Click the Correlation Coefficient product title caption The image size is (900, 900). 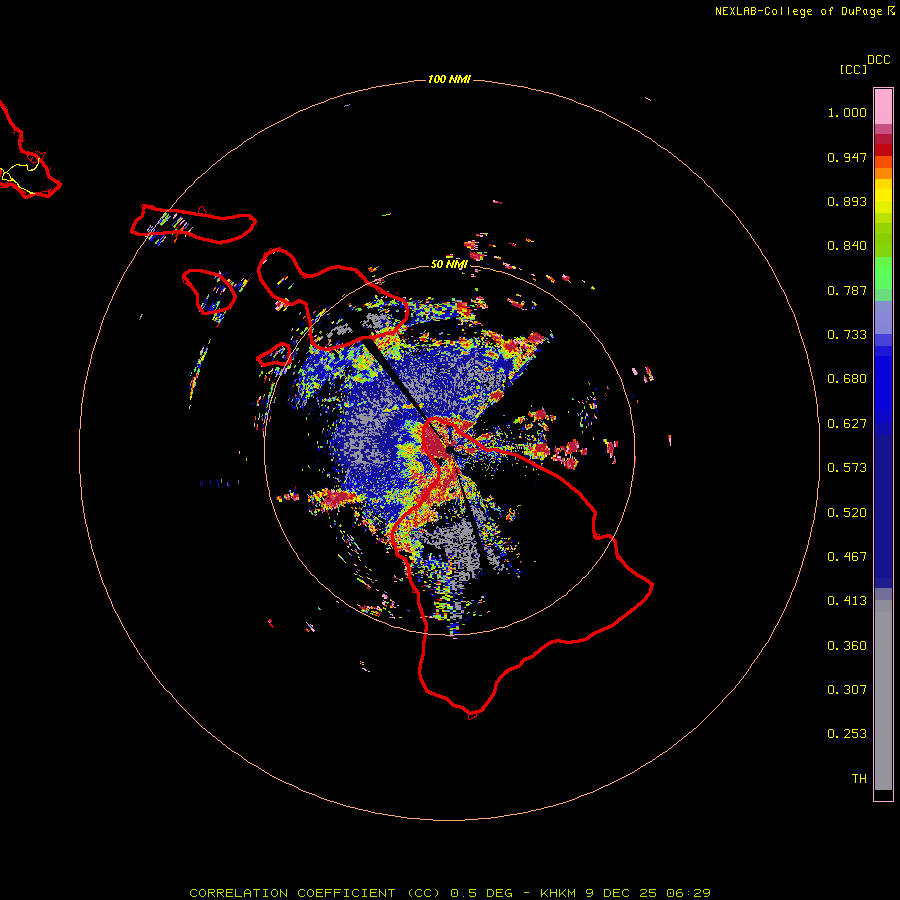tap(449, 893)
